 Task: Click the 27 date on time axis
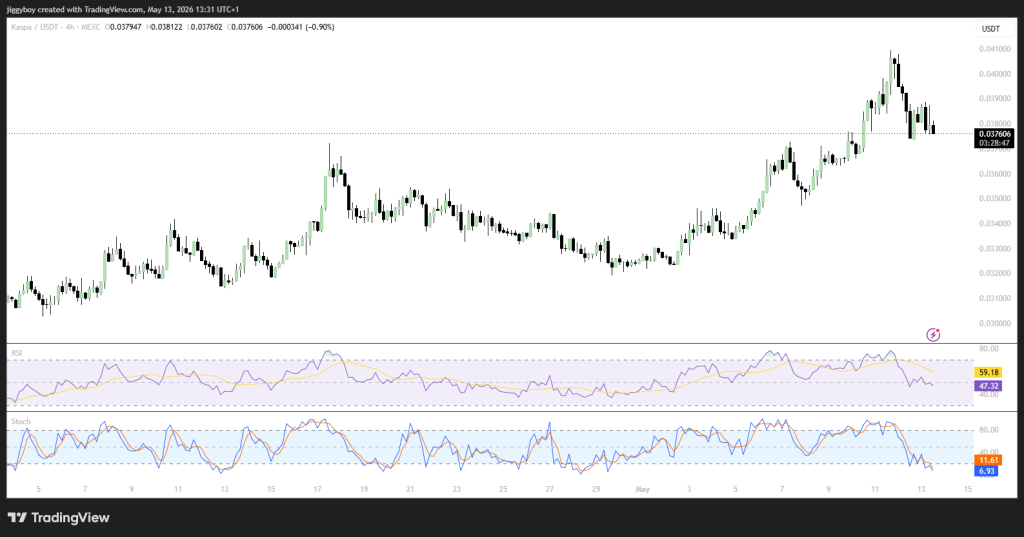point(549,489)
